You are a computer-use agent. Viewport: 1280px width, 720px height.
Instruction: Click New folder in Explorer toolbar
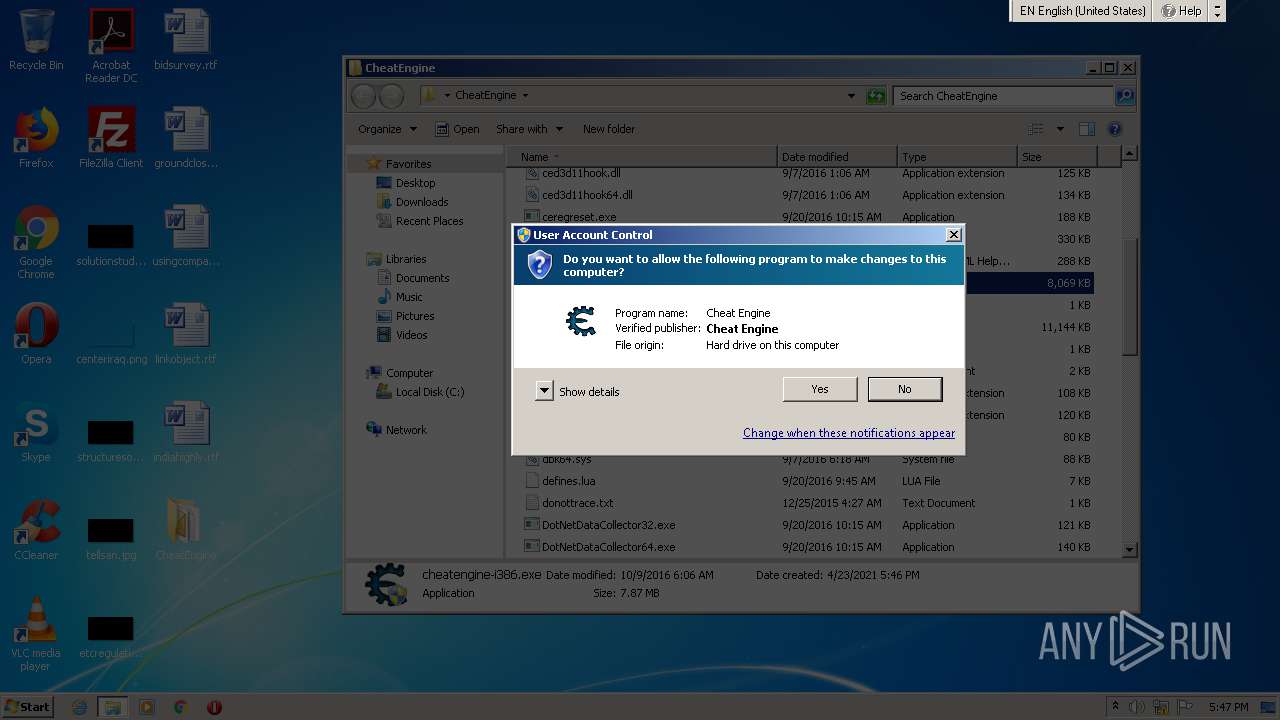[x=609, y=129]
